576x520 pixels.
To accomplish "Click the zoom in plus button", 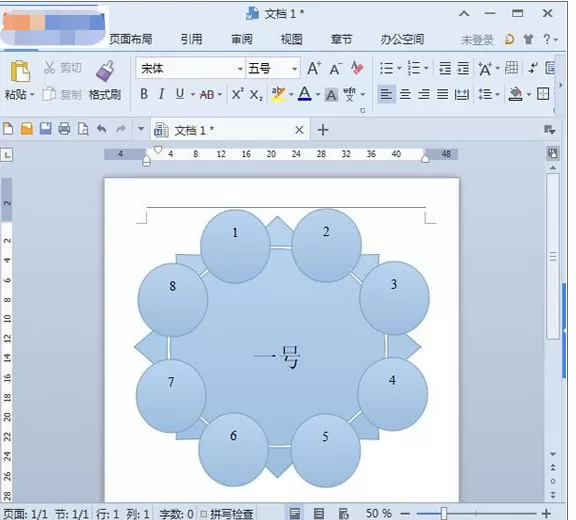I will coord(546,513).
